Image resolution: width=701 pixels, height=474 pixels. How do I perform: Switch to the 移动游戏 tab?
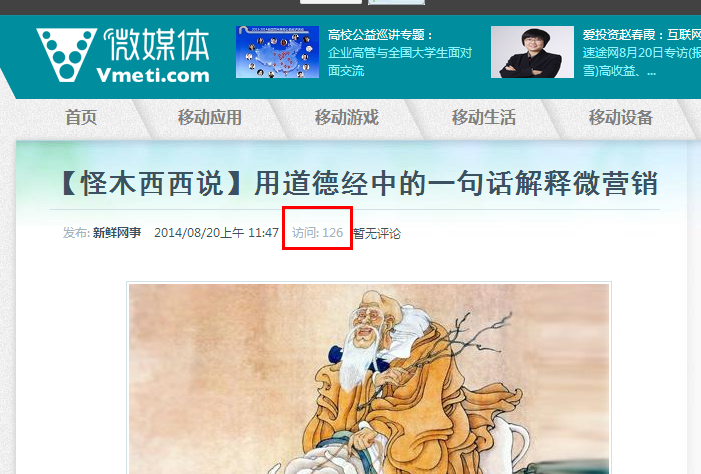[346, 118]
